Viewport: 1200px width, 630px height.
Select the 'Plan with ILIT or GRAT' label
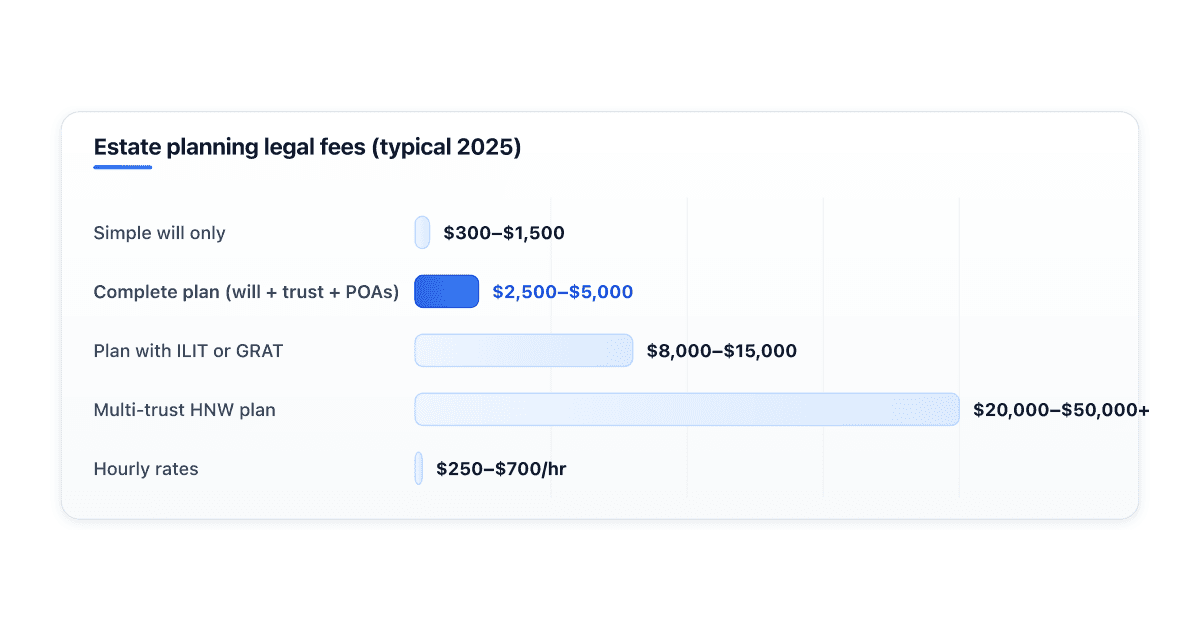pos(188,351)
